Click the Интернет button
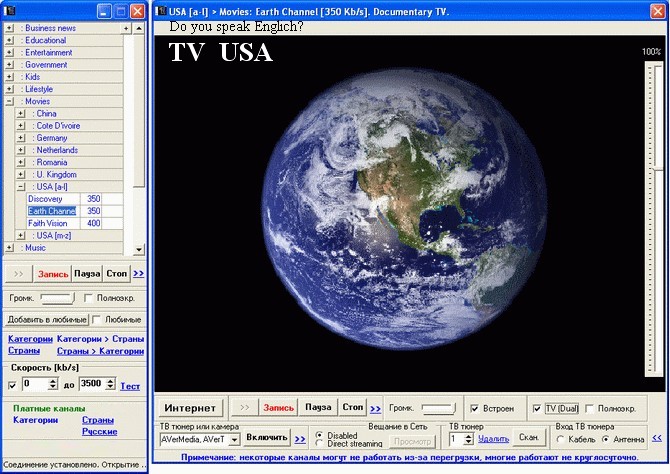The height and width of the screenshot is (474, 670). click(190, 408)
